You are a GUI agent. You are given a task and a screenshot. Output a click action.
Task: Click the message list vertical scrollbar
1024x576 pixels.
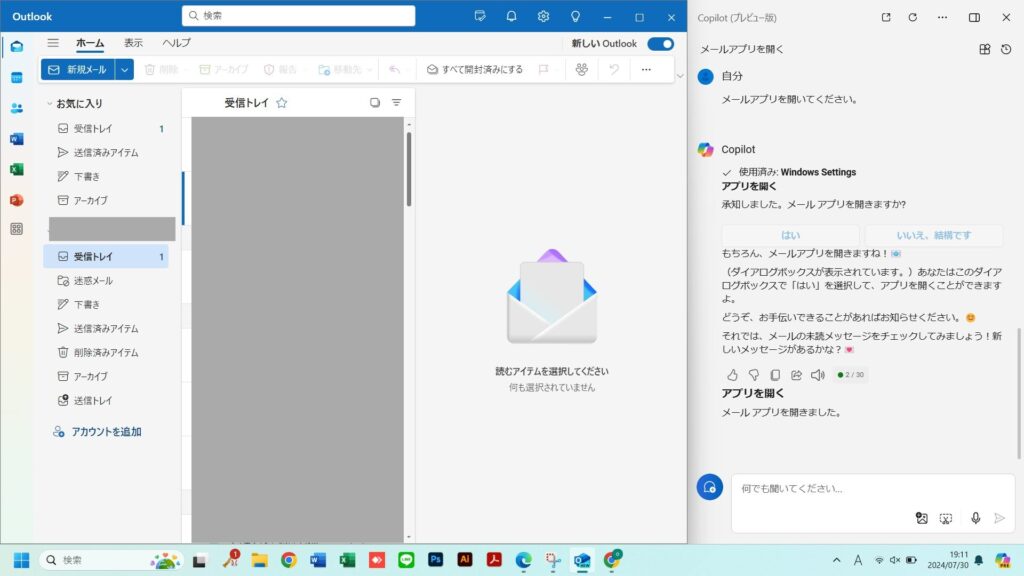(x=408, y=170)
